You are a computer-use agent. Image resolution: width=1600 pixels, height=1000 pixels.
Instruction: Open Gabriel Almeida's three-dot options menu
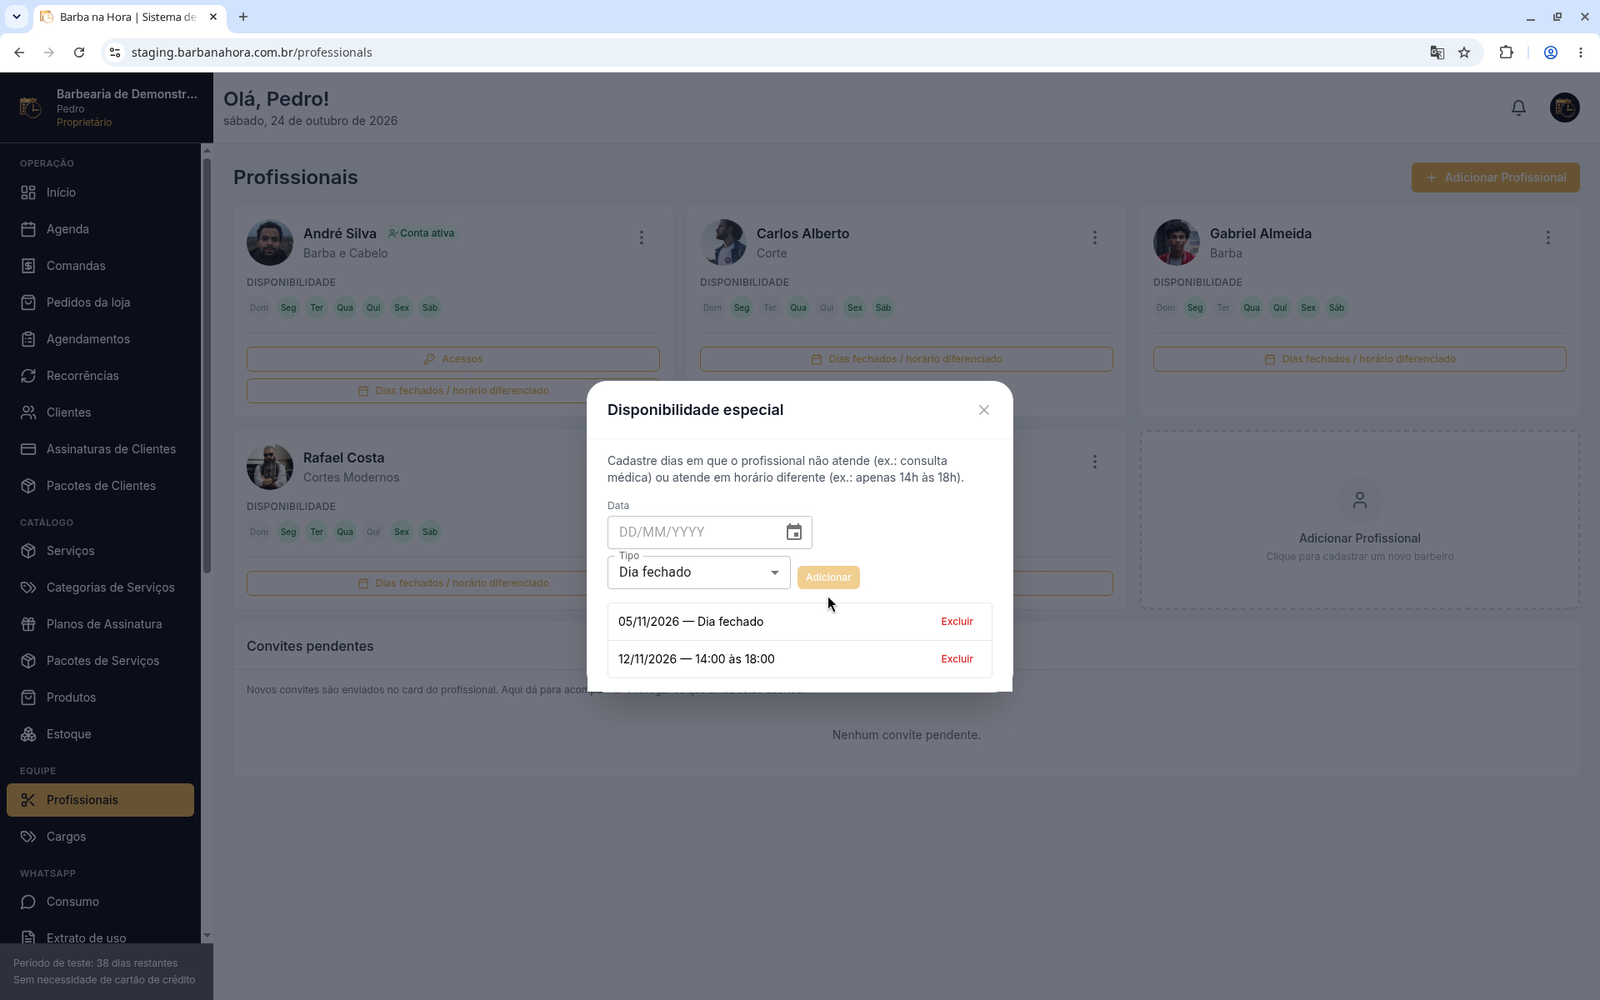point(1548,238)
